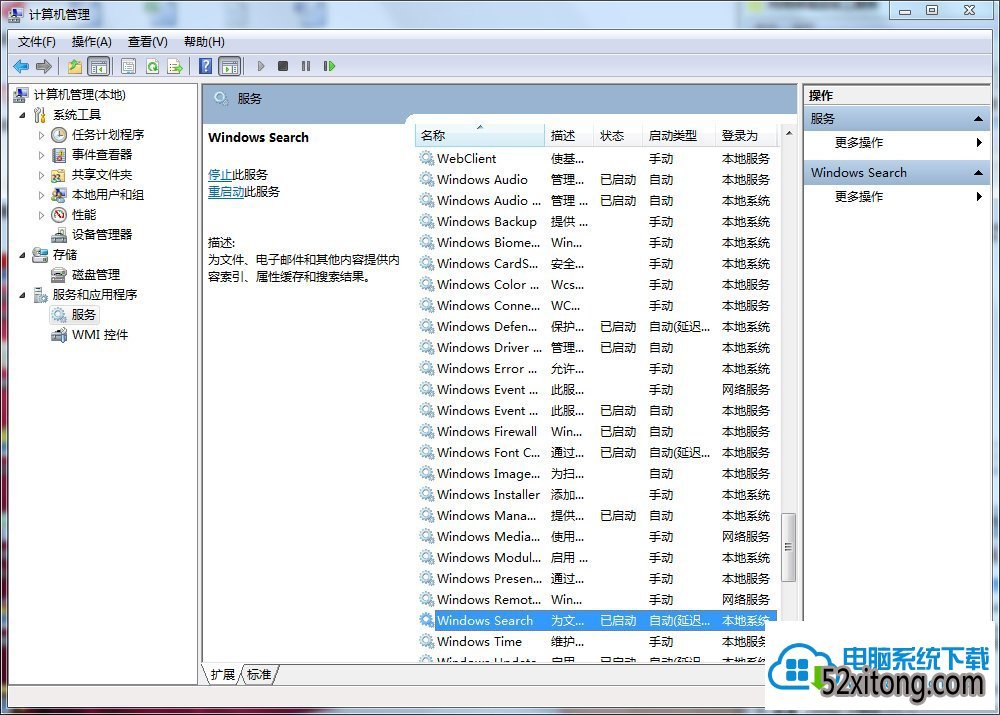Go back using the toolbar back arrow
The height and width of the screenshot is (715, 1000).
(21, 66)
